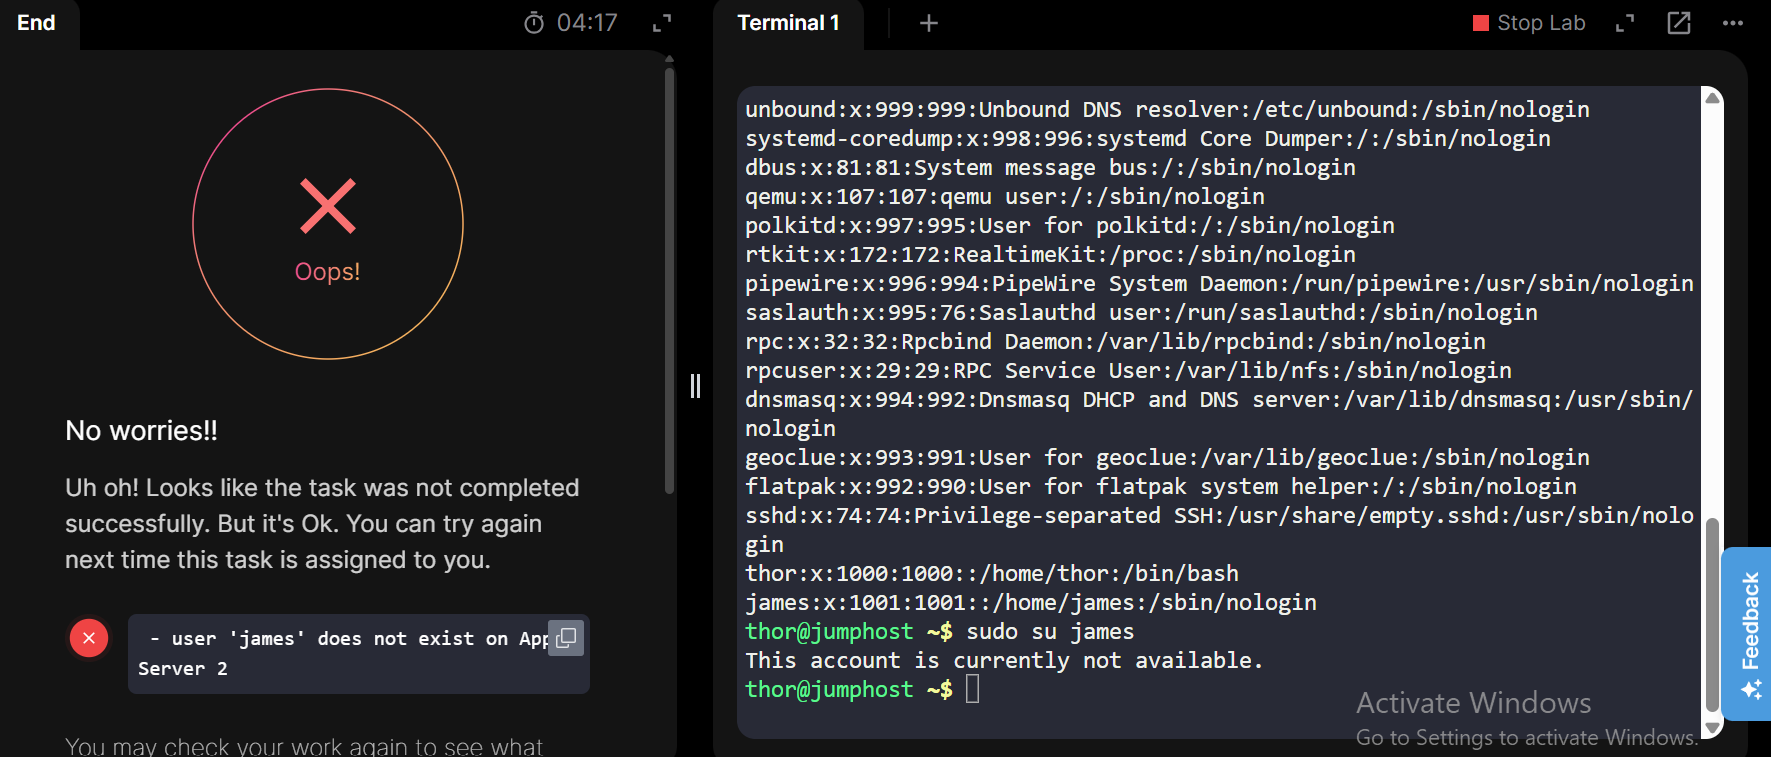Expand the task panel to fullscreen

pyautogui.click(x=662, y=23)
